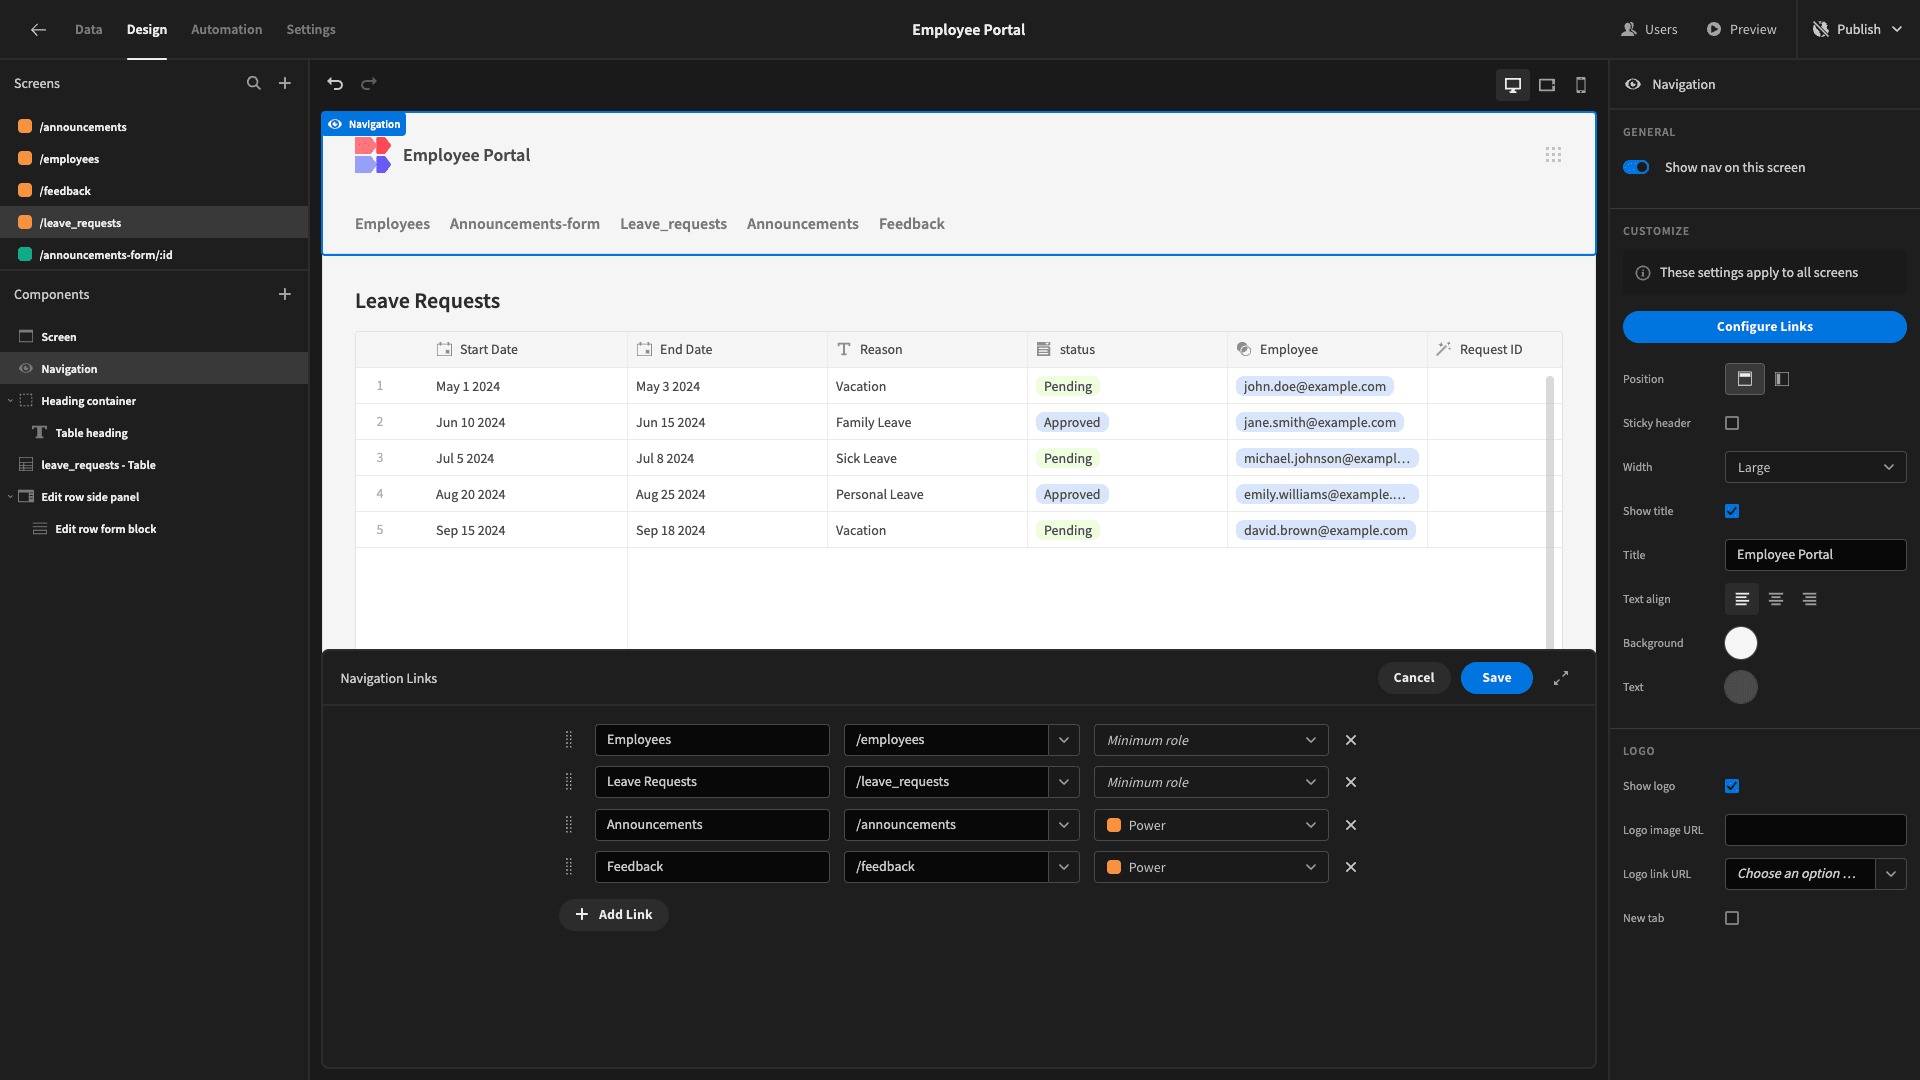Open the /announcements URL dropdown
Viewport: 1920px width, 1080px height.
pos(1064,825)
